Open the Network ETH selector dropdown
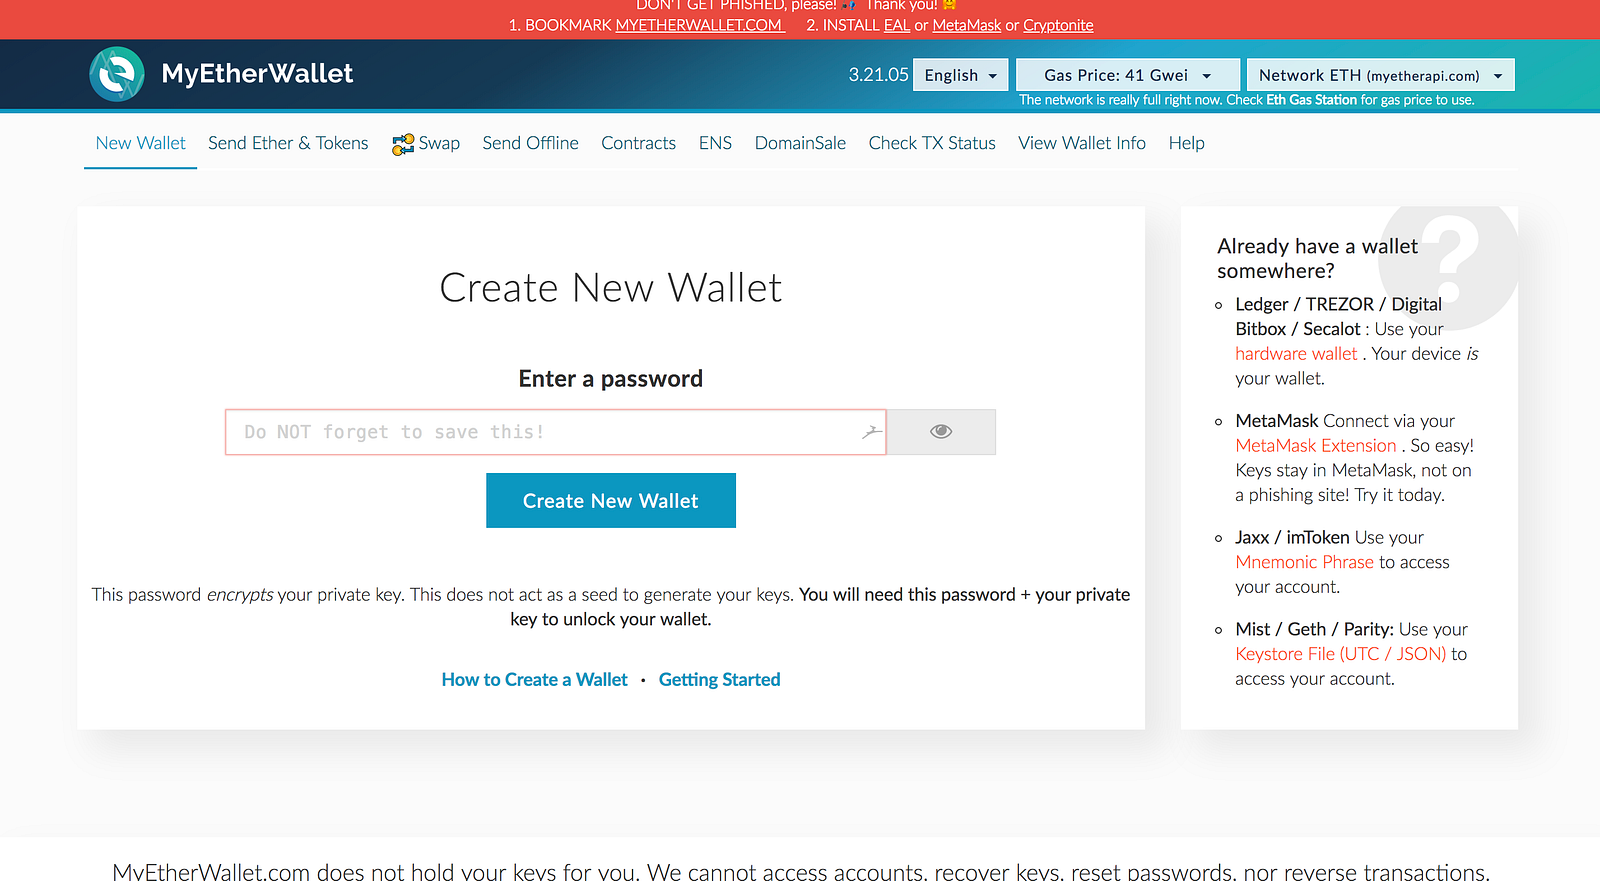 tap(1381, 75)
